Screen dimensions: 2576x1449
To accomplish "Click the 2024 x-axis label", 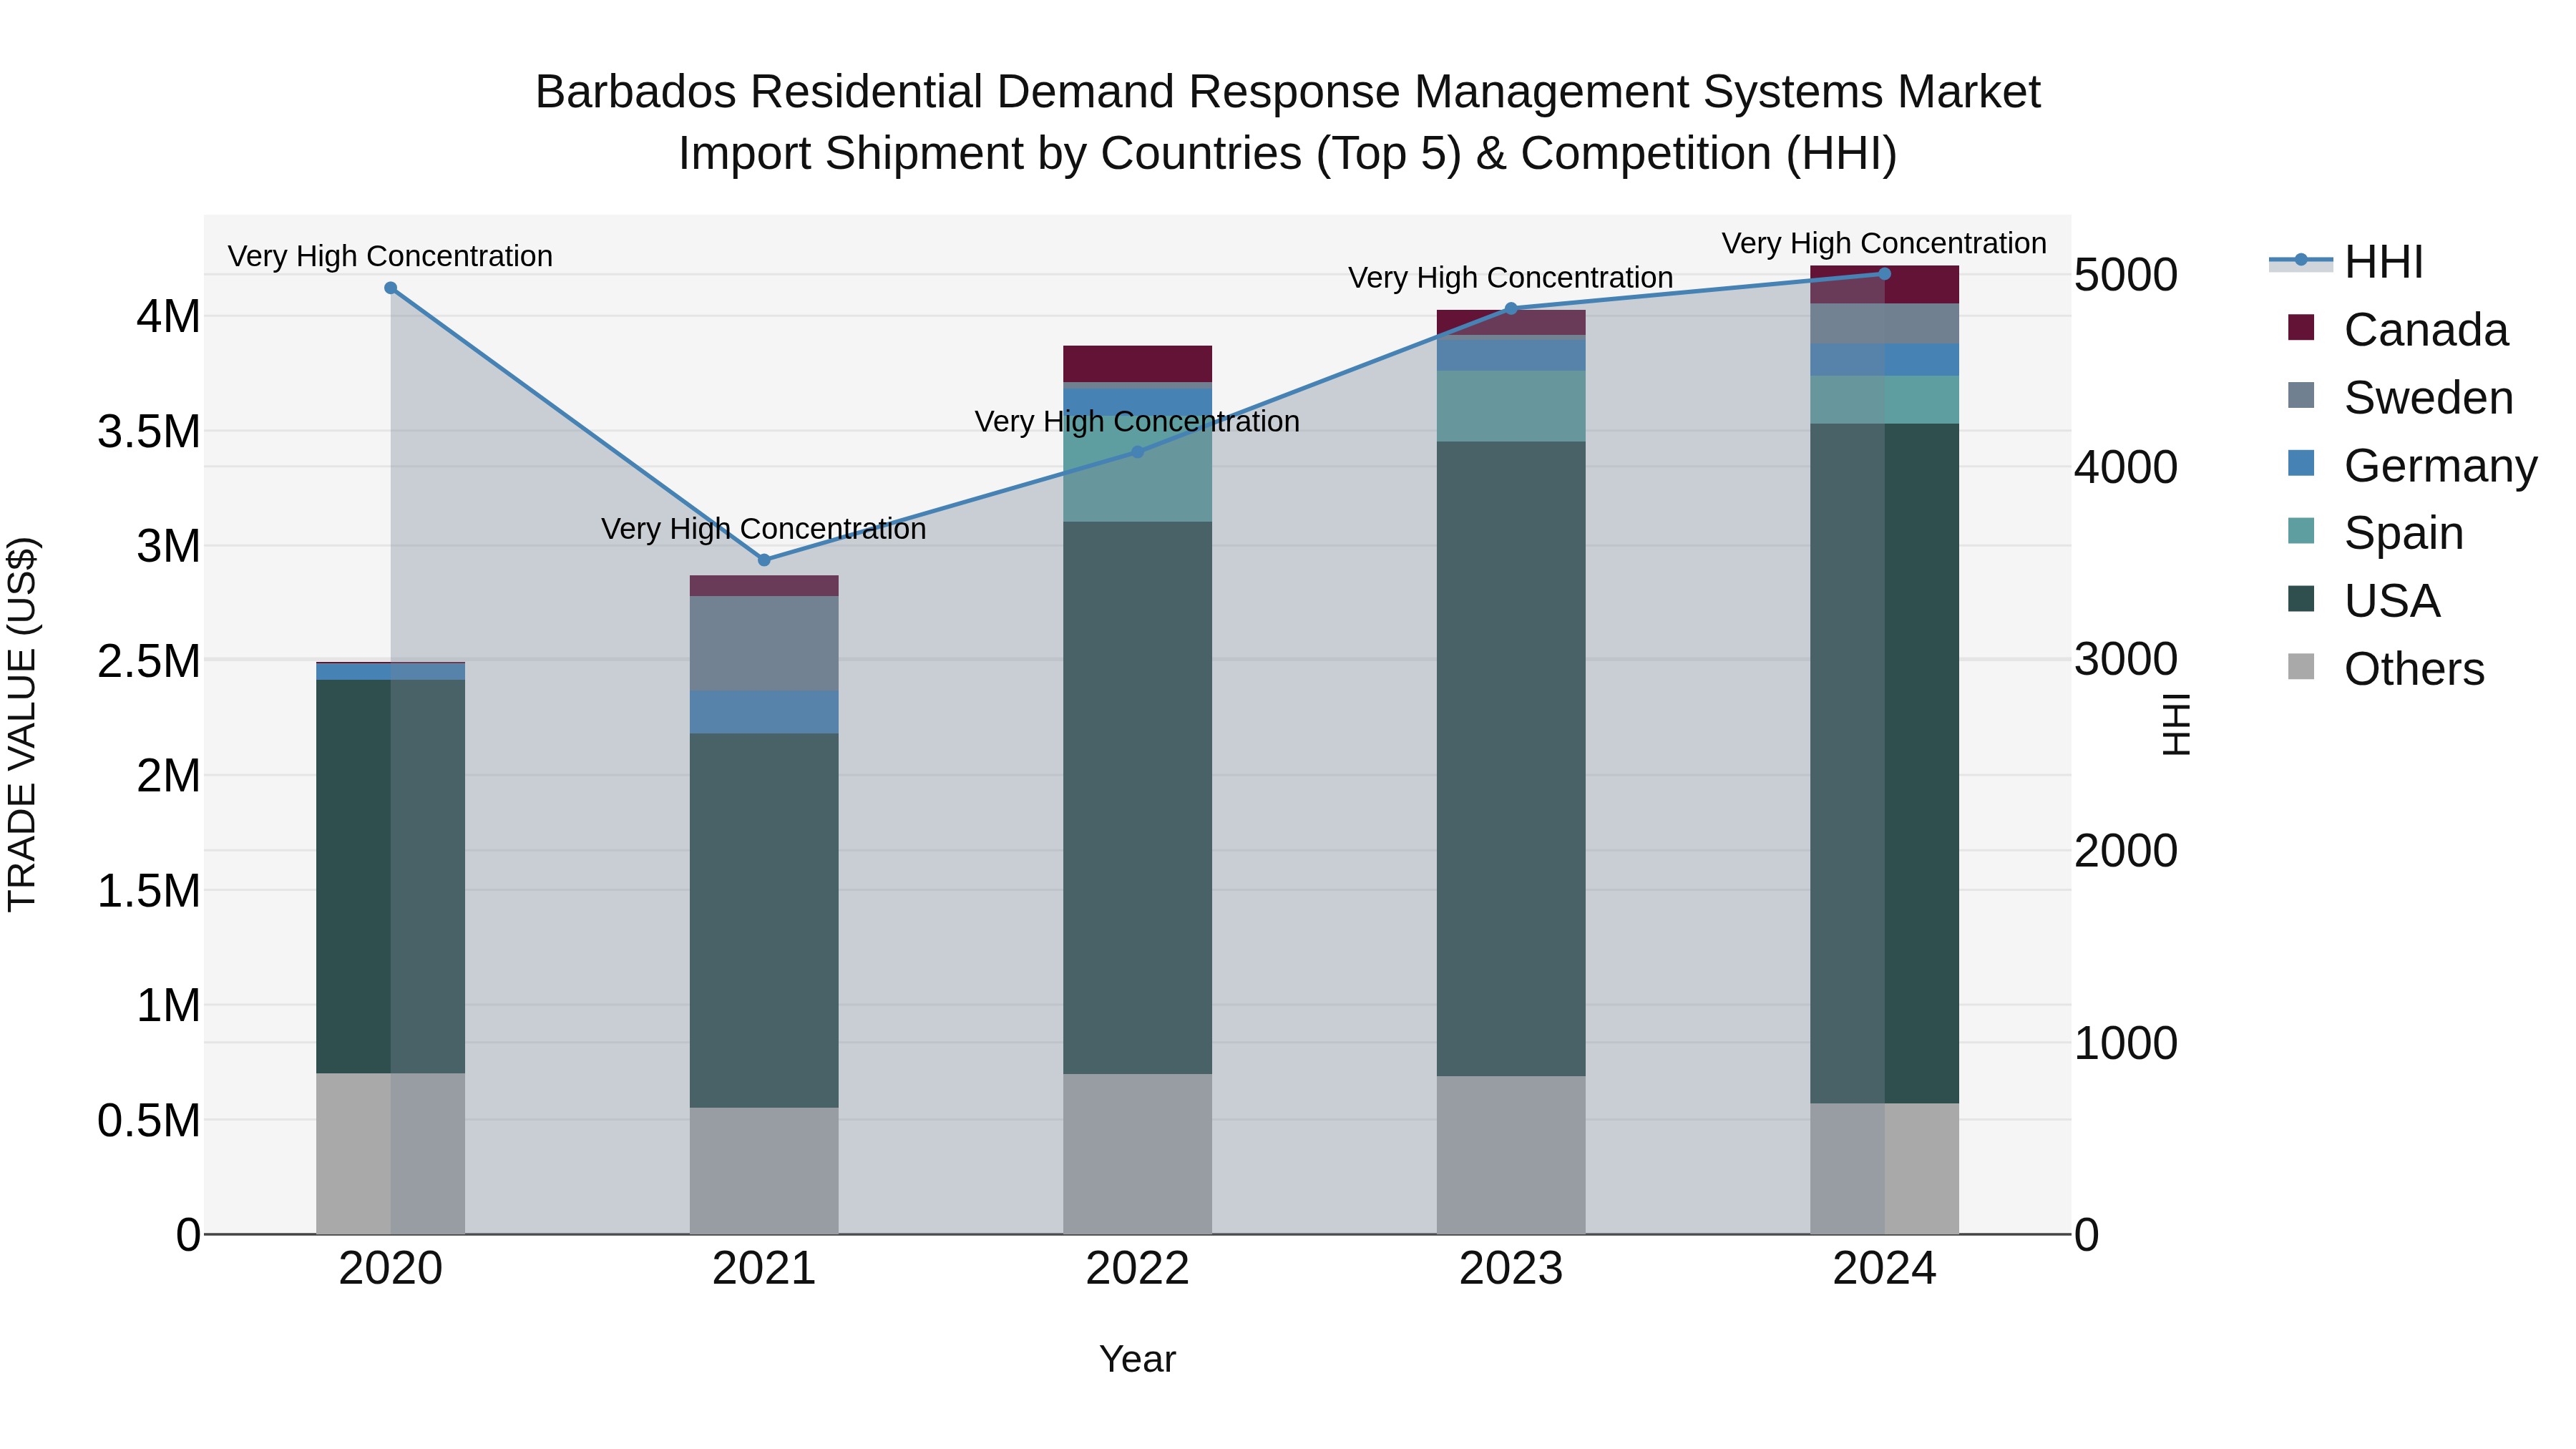I will (1884, 1269).
